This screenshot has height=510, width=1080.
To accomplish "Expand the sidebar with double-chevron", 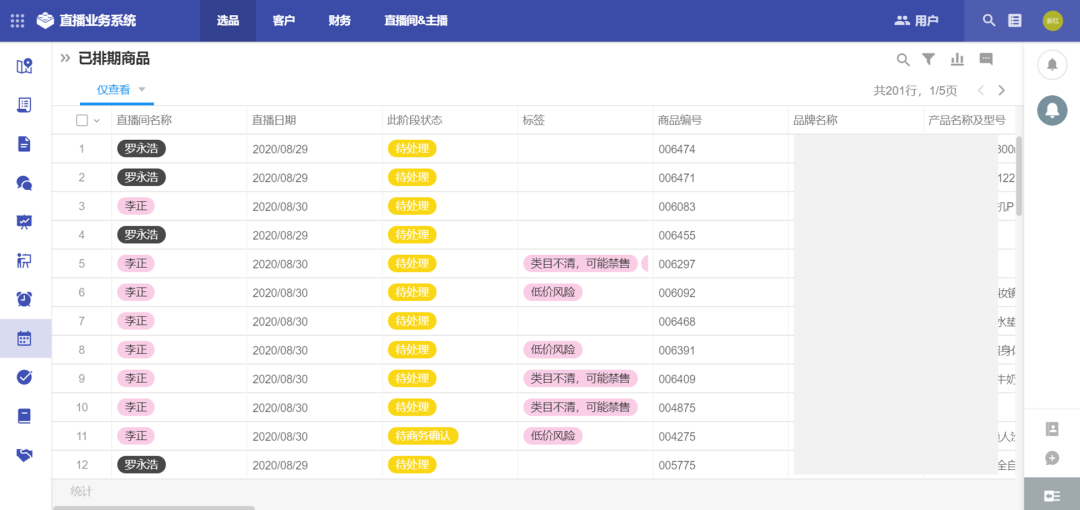I will (65, 58).
